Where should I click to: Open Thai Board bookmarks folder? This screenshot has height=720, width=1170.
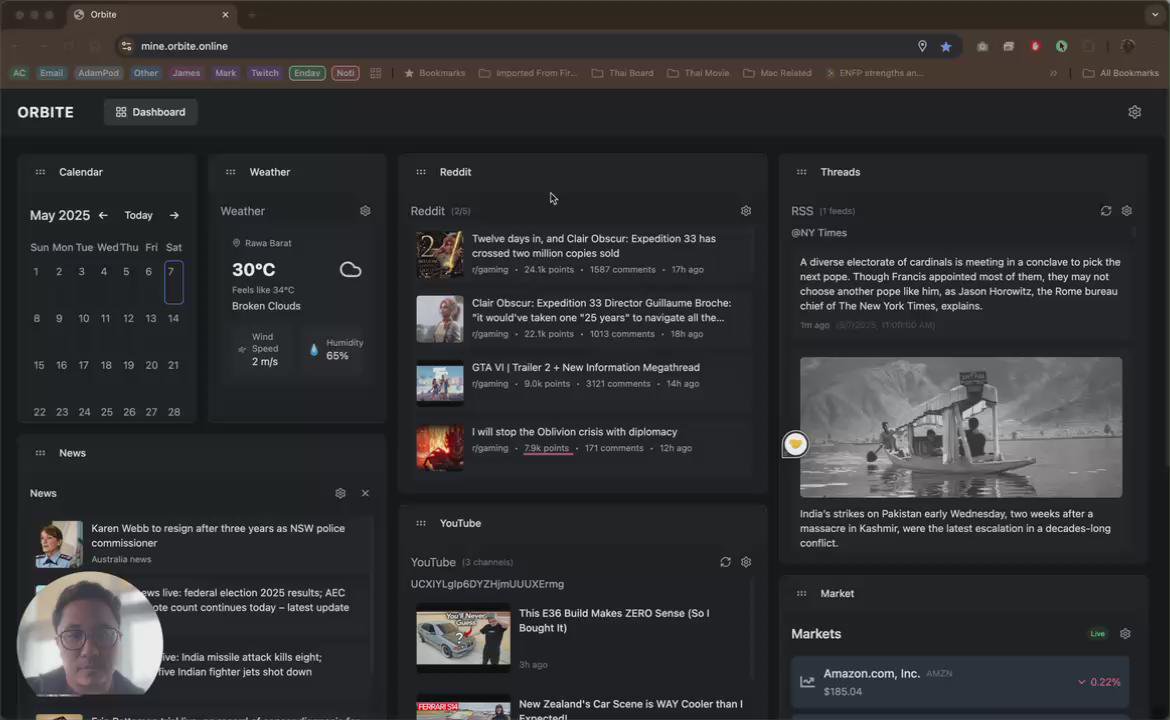point(623,73)
